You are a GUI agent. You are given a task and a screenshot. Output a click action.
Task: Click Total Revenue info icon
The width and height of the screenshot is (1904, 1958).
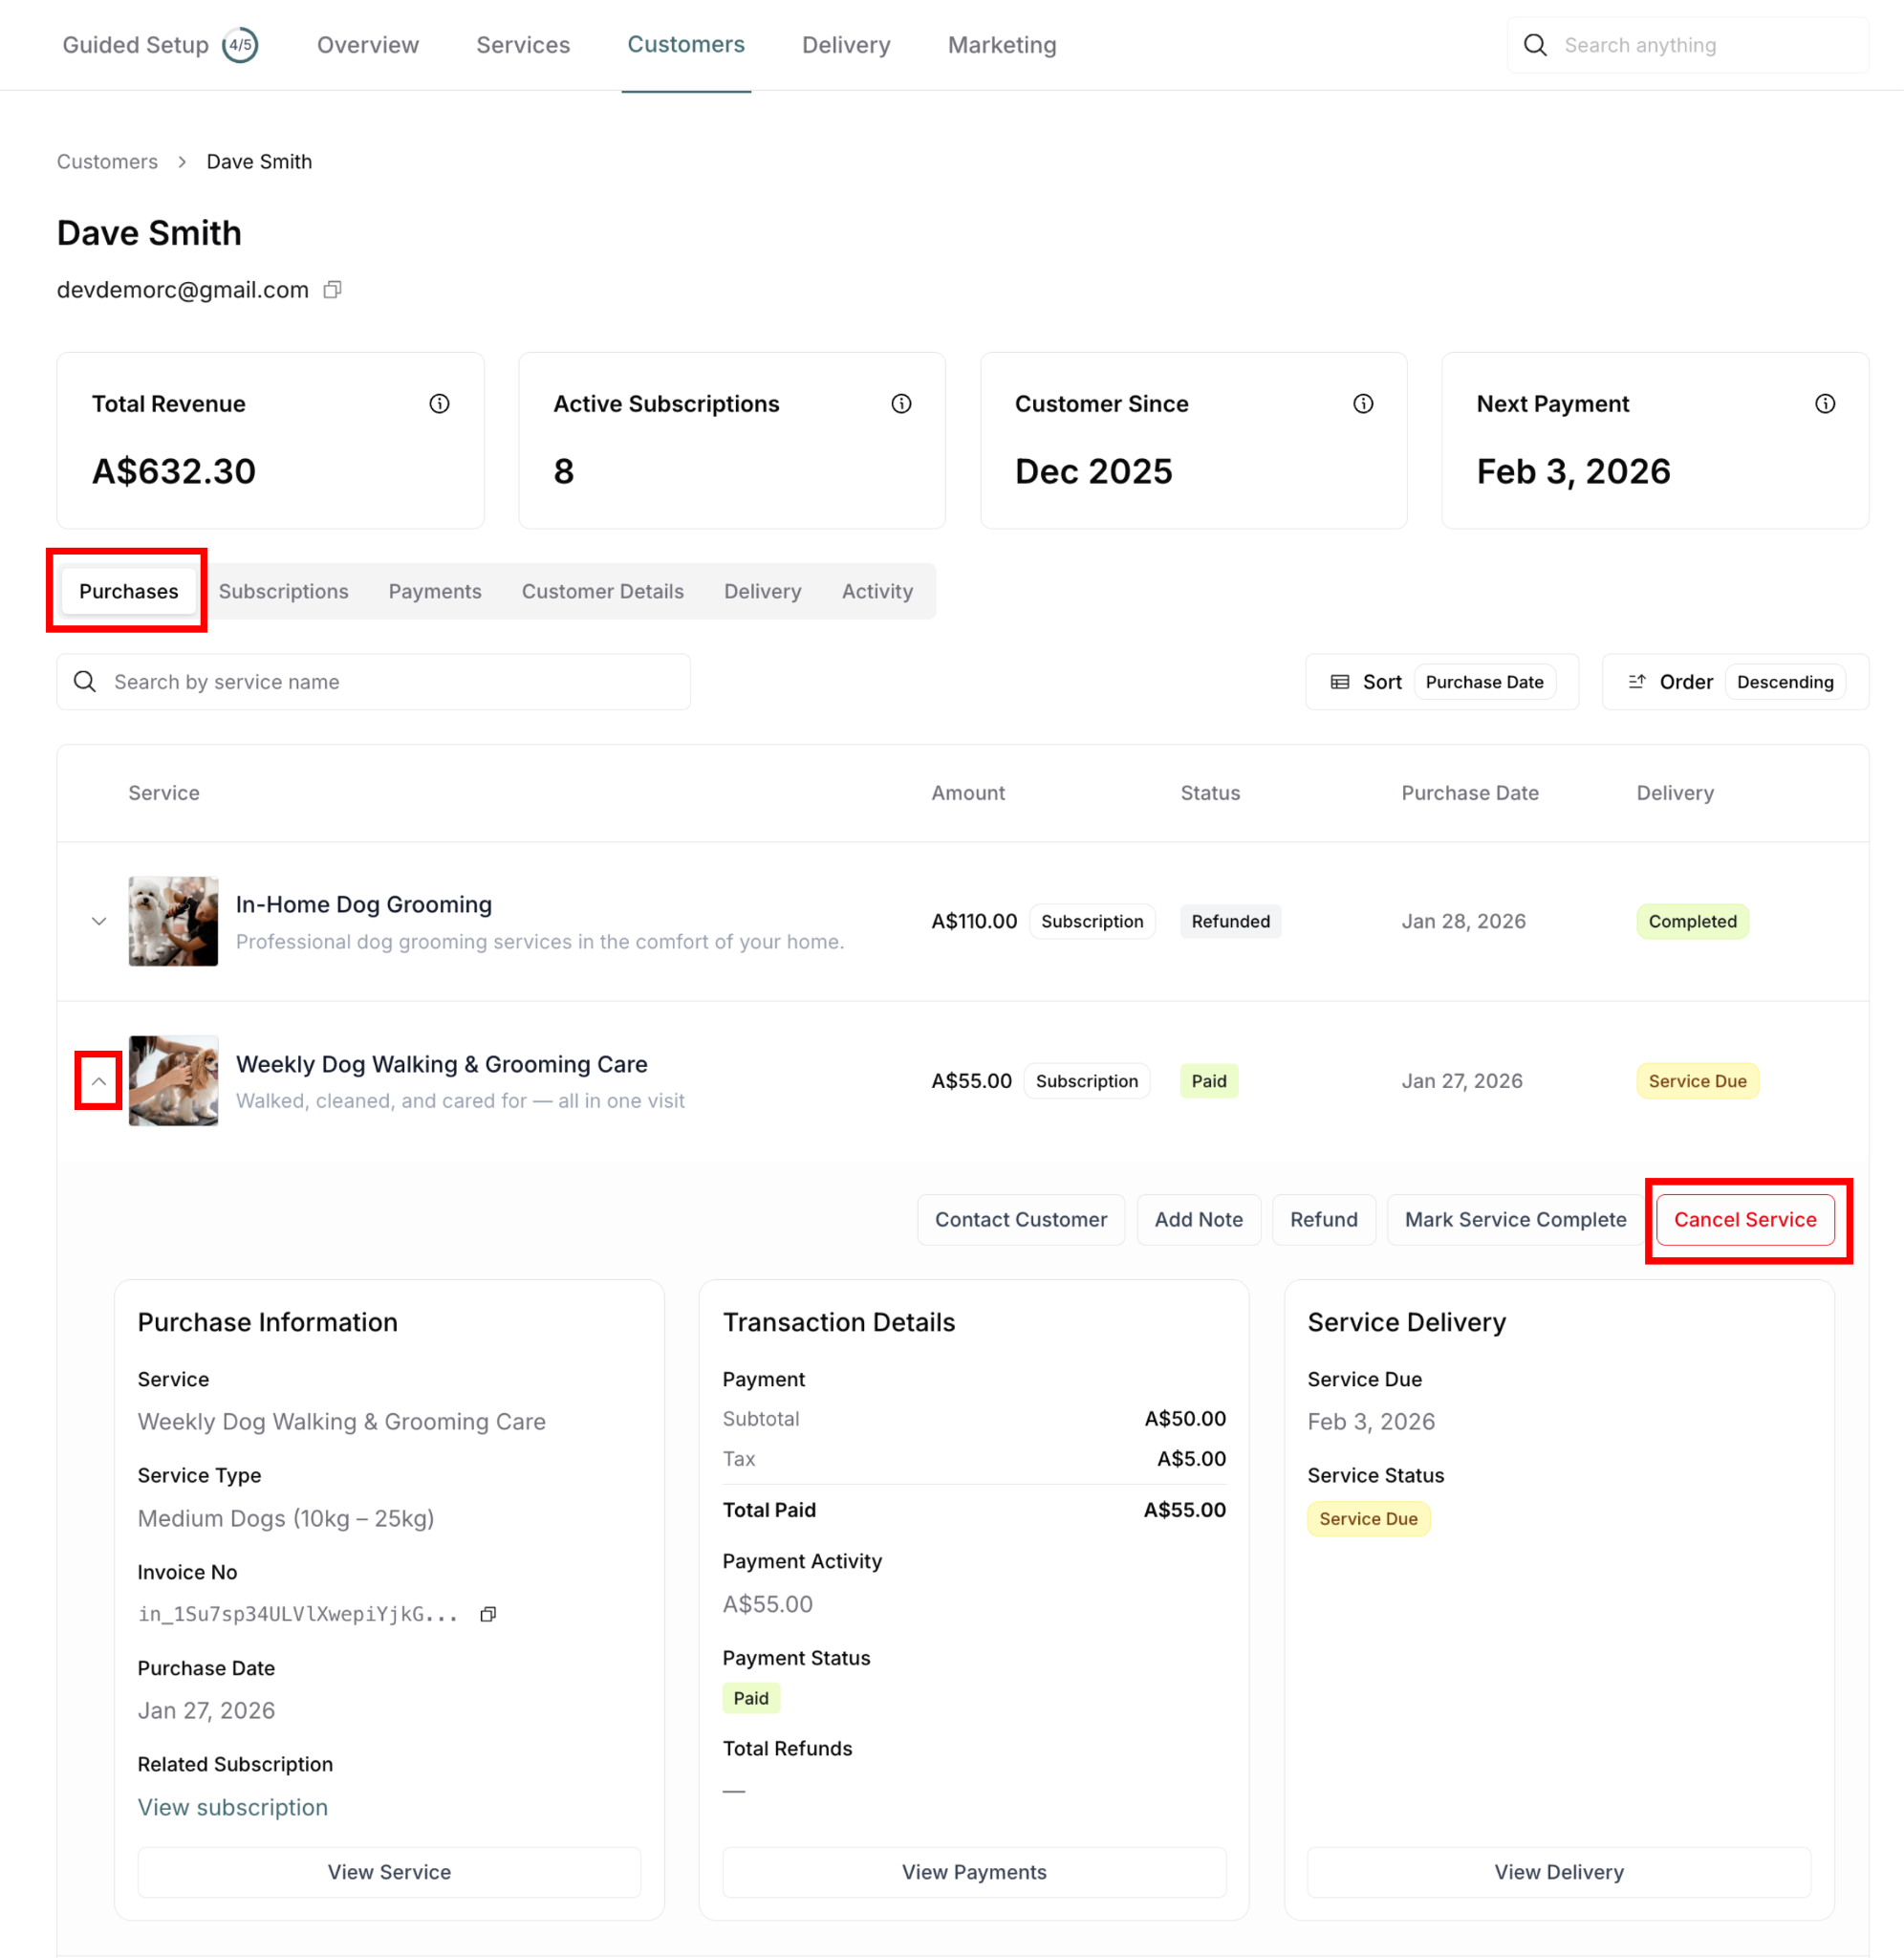pyautogui.click(x=439, y=404)
